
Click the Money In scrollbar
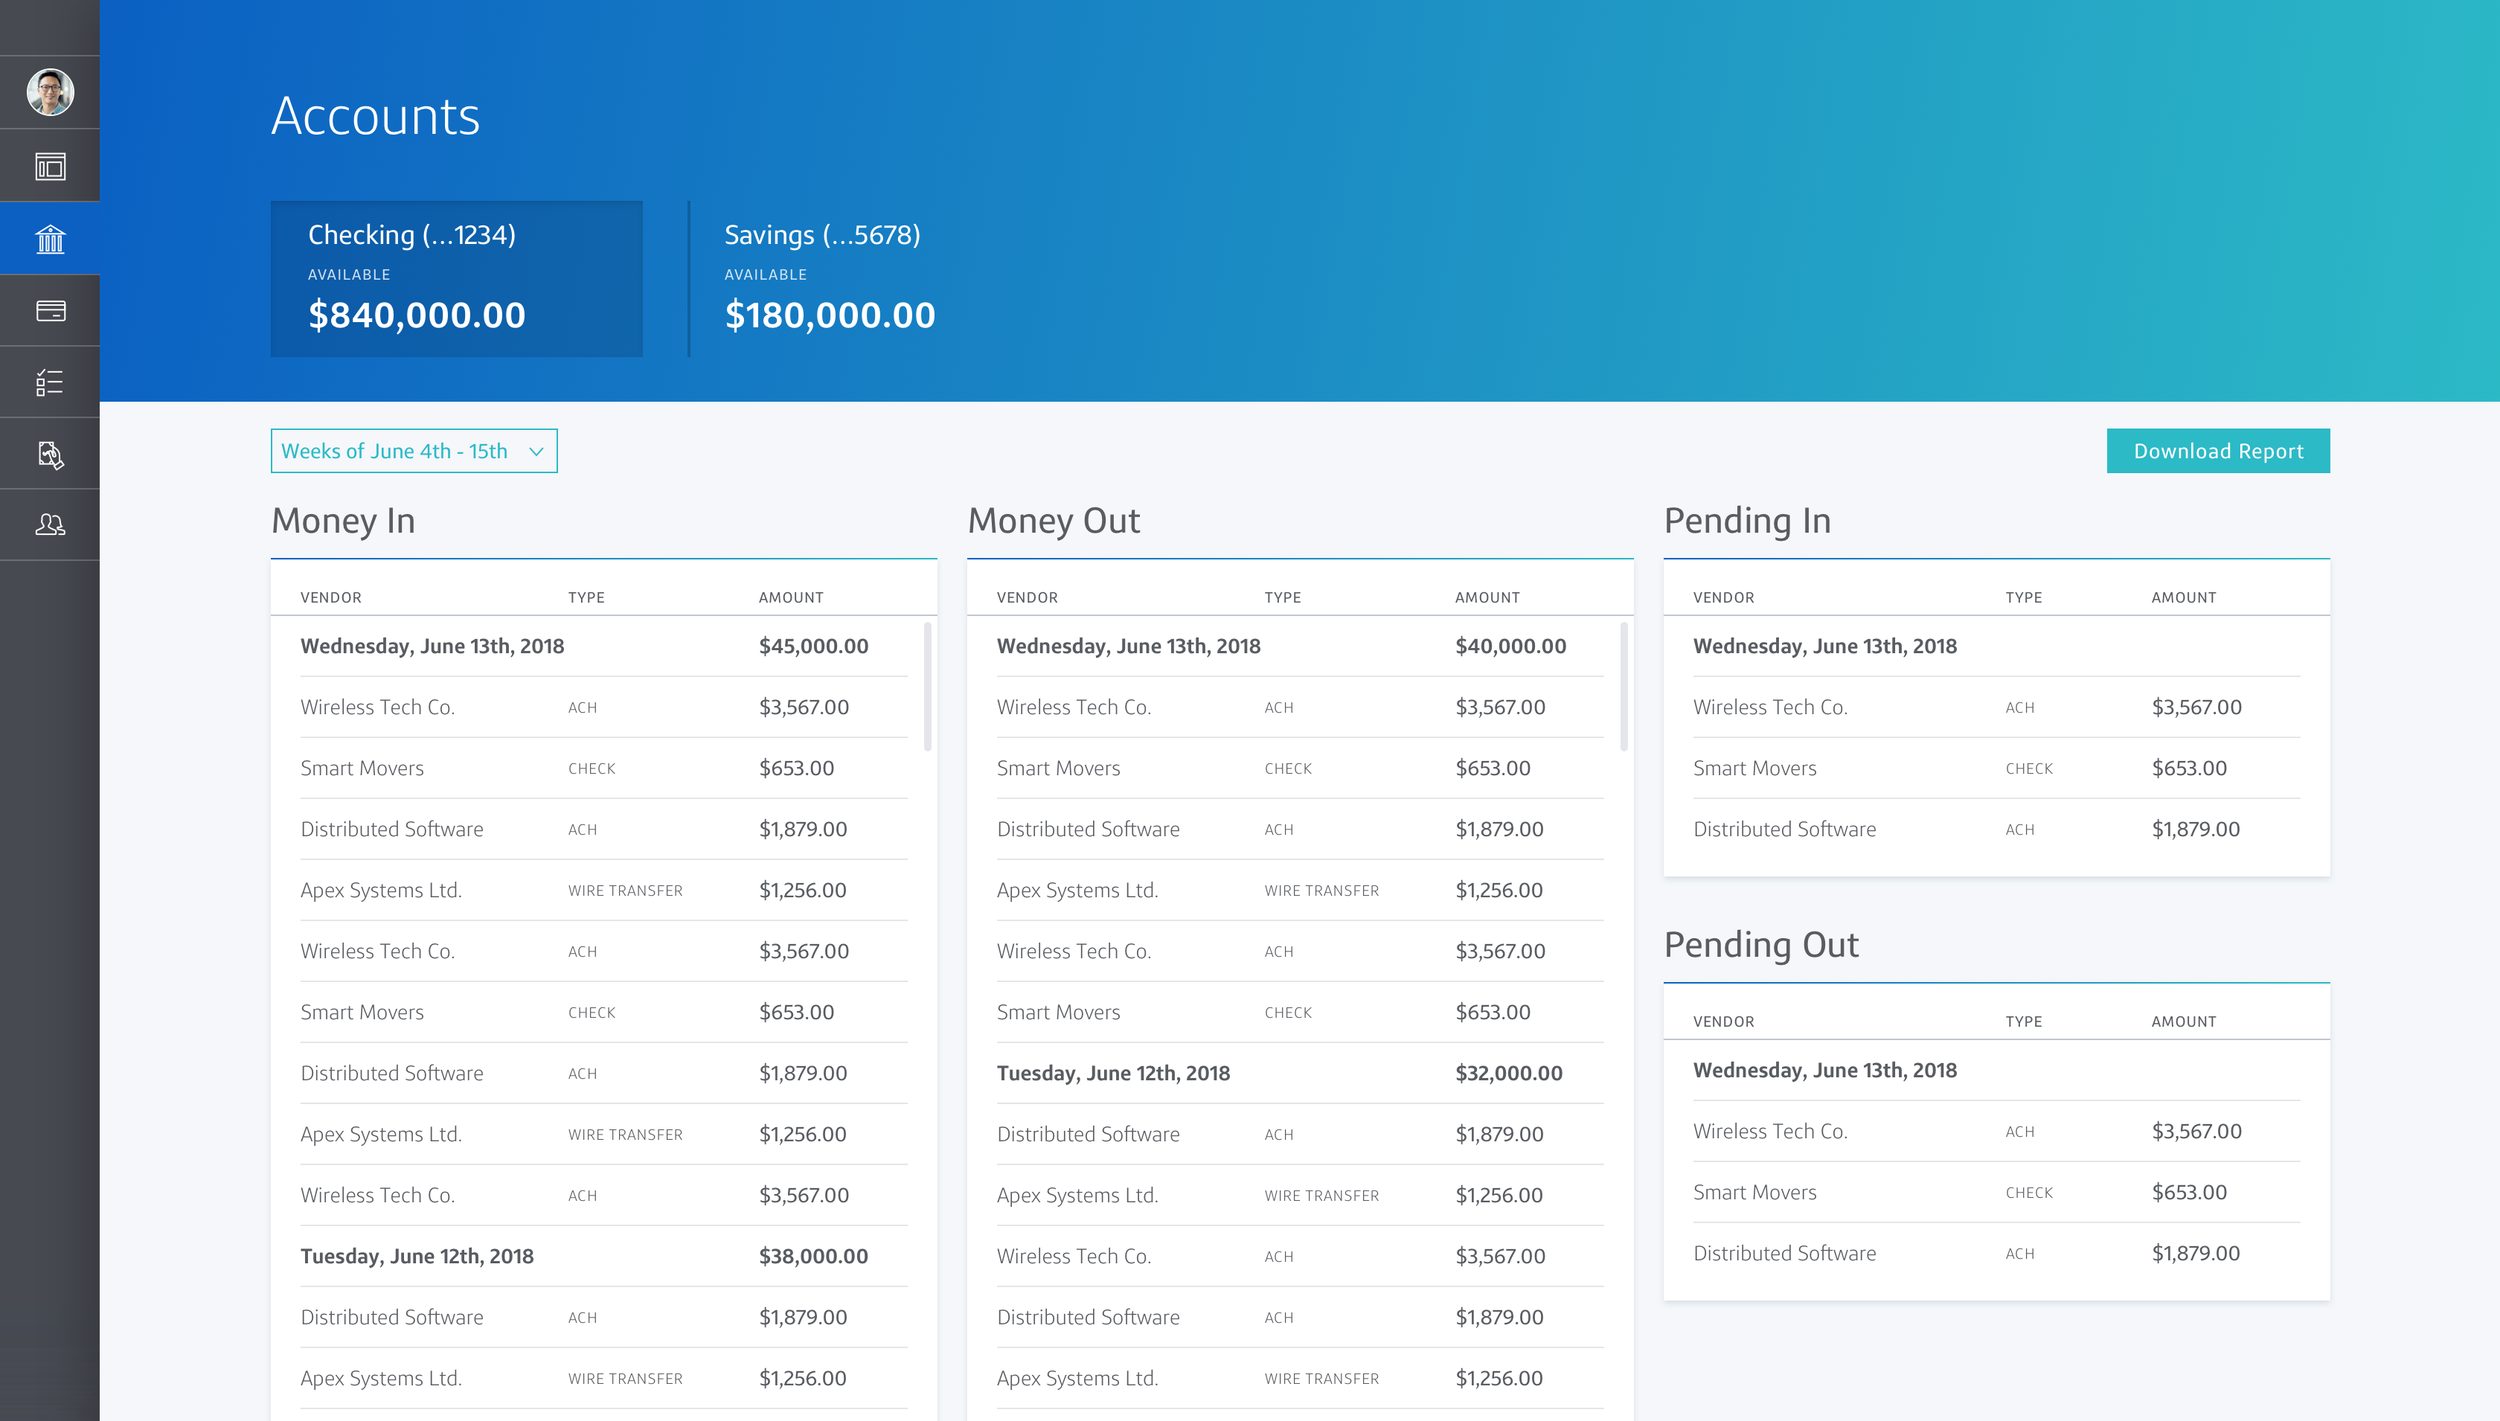(928, 687)
